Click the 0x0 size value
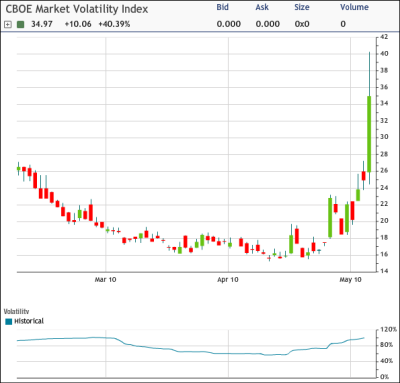This screenshot has height=383, width=400. [302, 24]
